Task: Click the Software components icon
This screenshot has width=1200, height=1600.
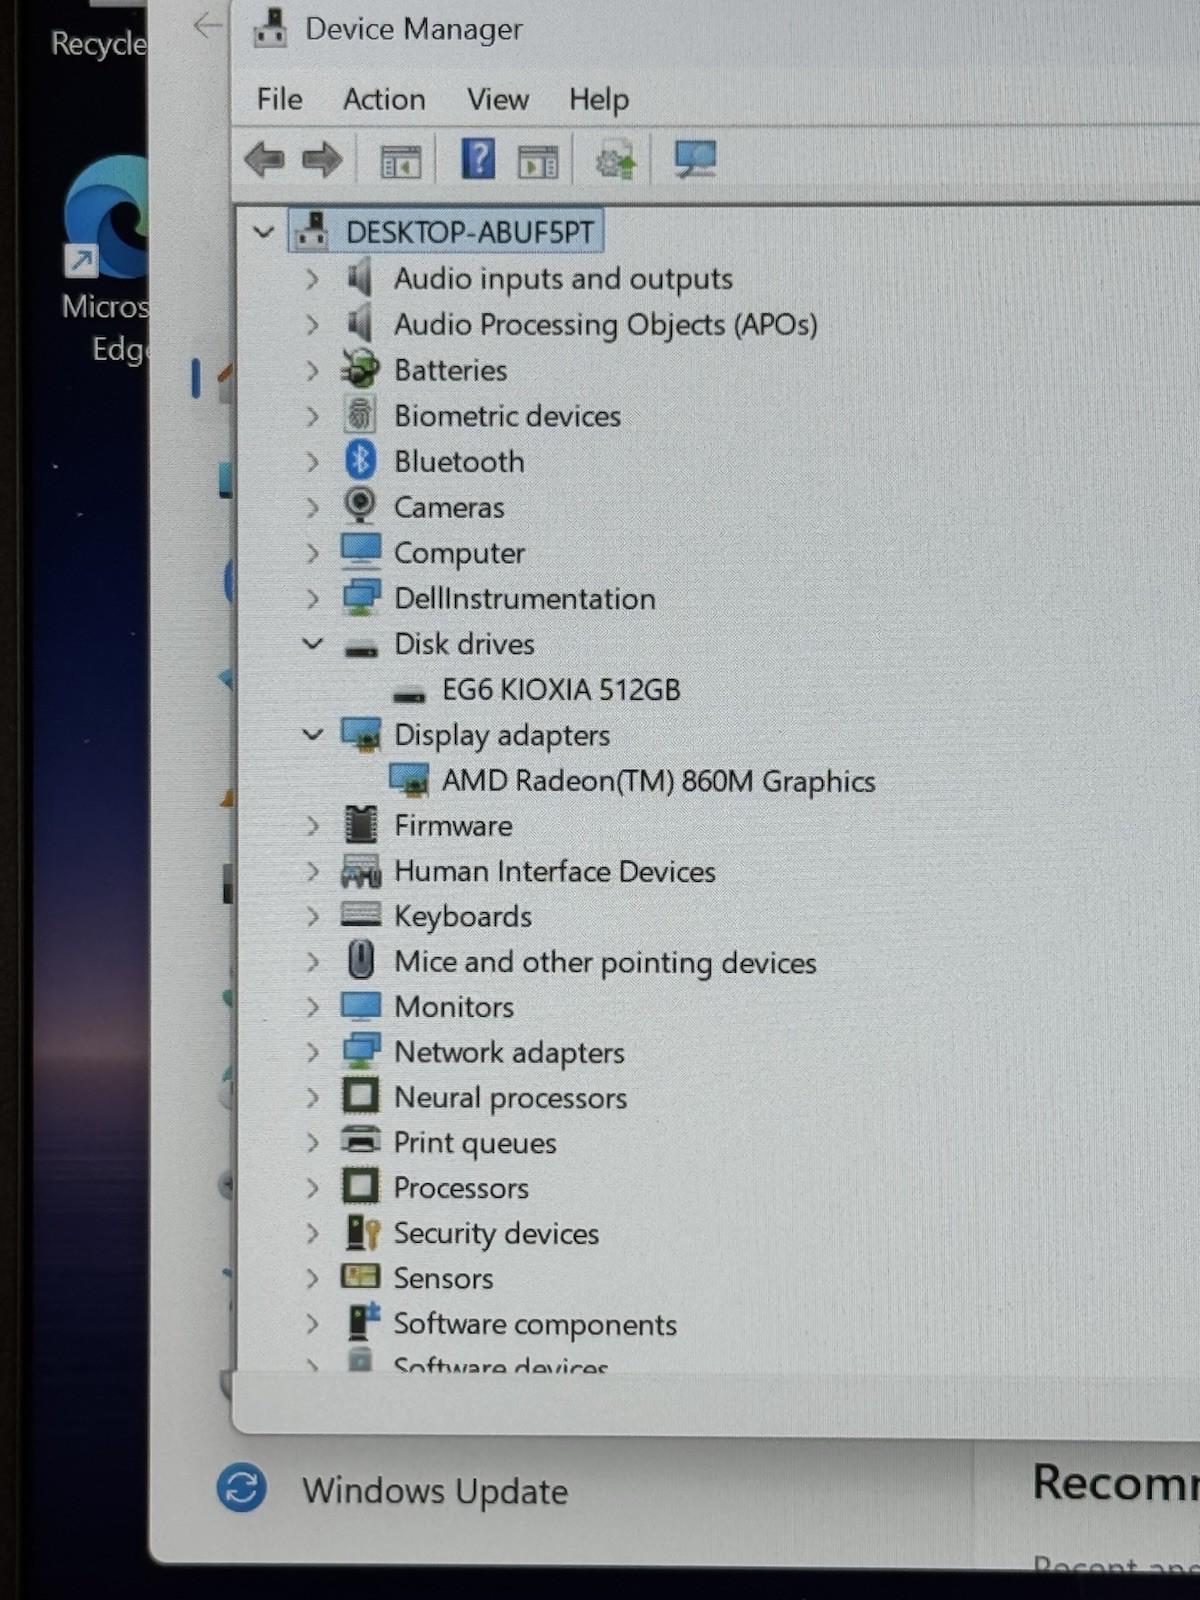Action: tap(363, 1322)
